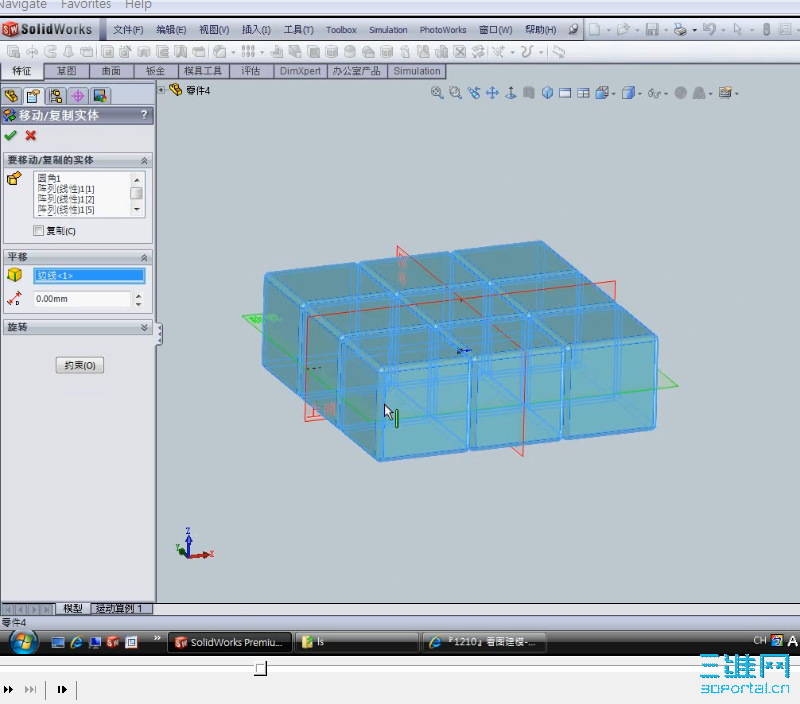This screenshot has height=704, width=800.
Task: Cancel with the red X icon
Action: (x=31, y=136)
